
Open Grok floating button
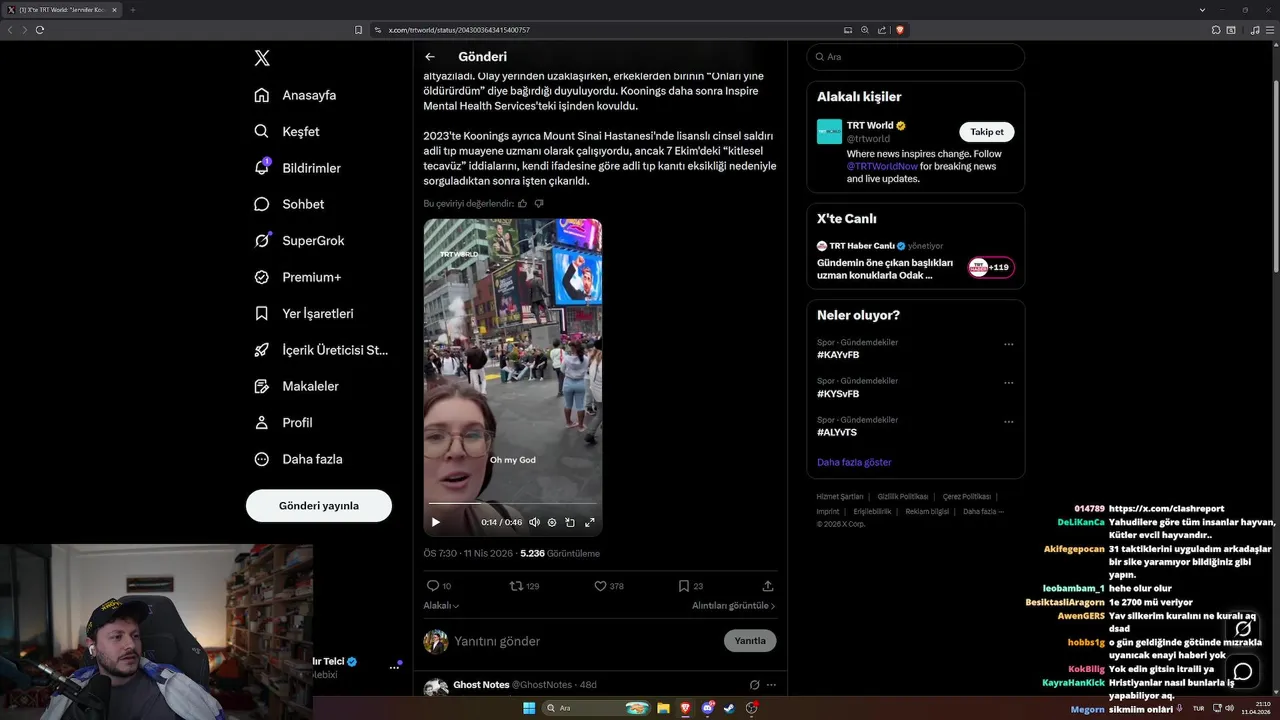(x=1243, y=629)
